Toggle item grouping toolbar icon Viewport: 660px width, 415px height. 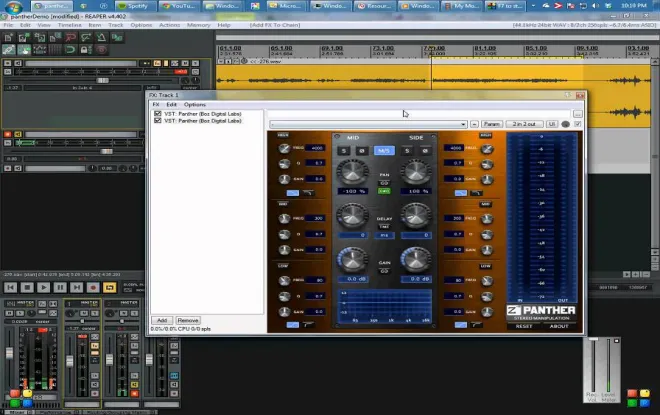click(8, 50)
